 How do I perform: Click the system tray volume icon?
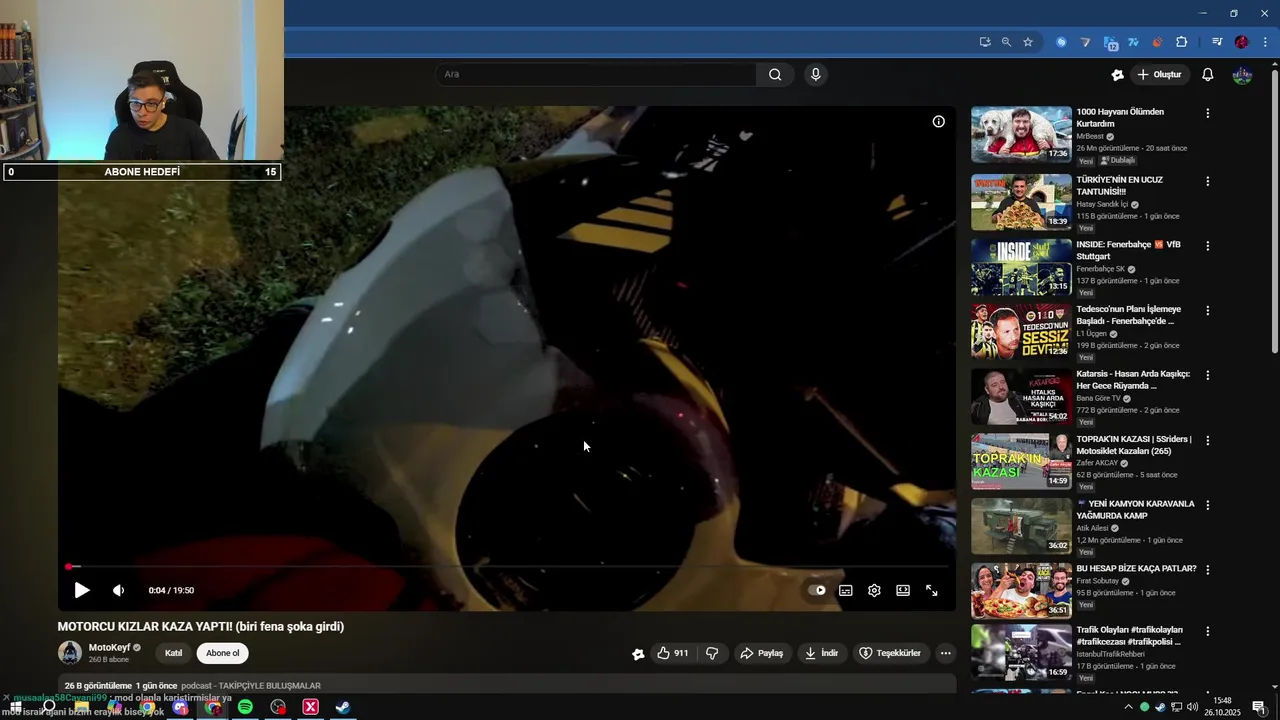tap(1192, 707)
